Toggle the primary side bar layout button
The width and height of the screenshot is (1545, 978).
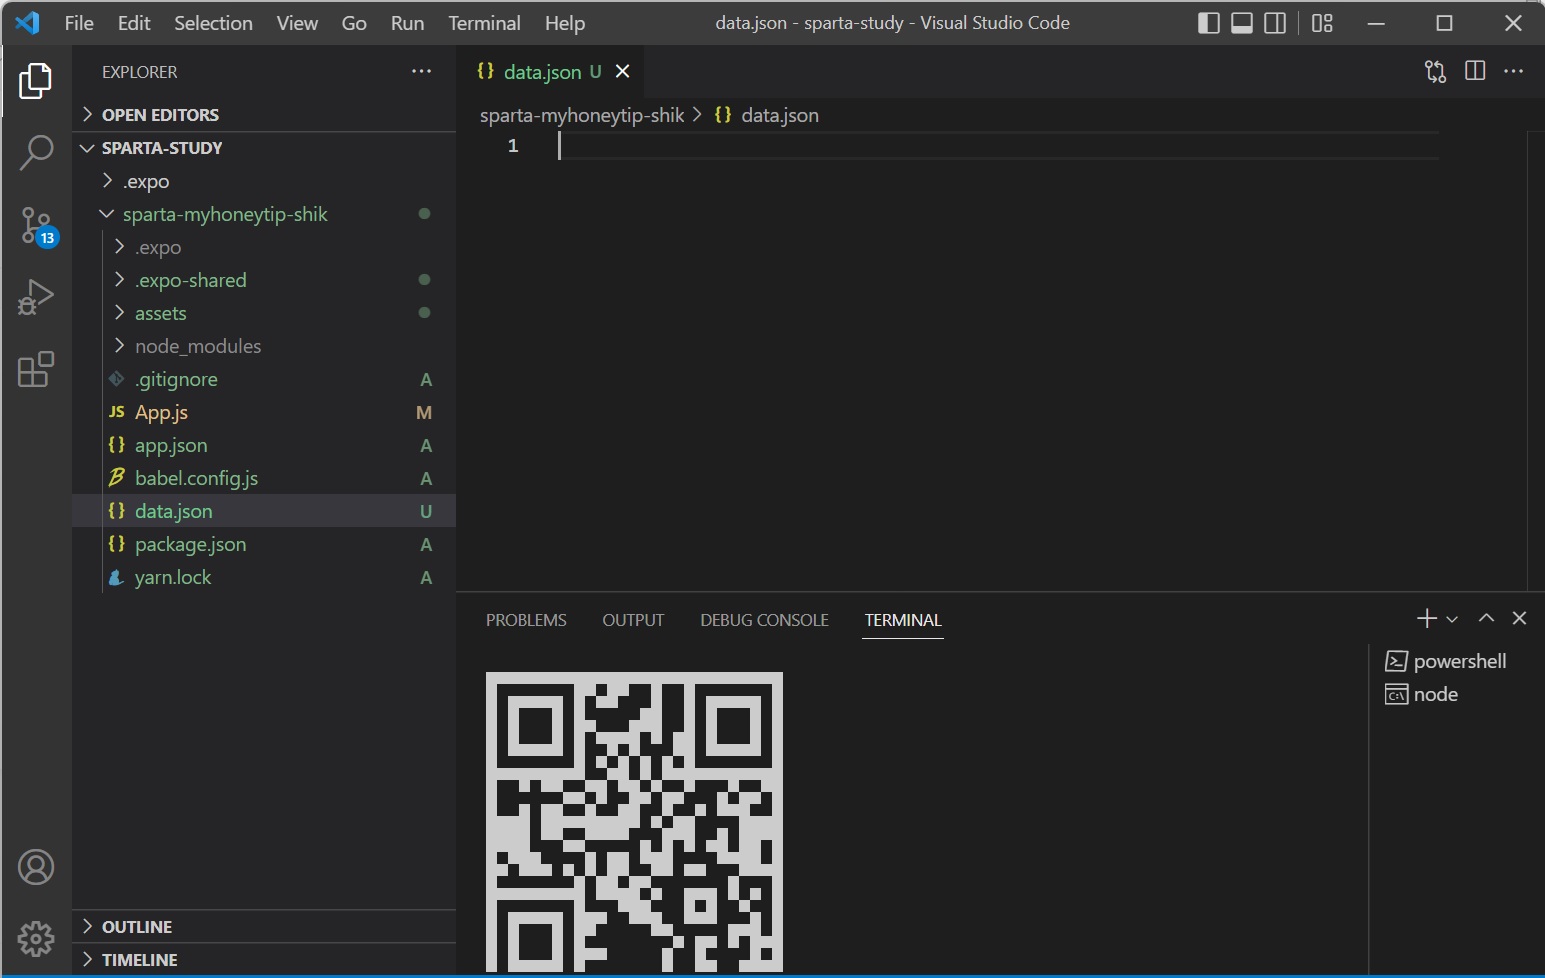pyautogui.click(x=1208, y=23)
